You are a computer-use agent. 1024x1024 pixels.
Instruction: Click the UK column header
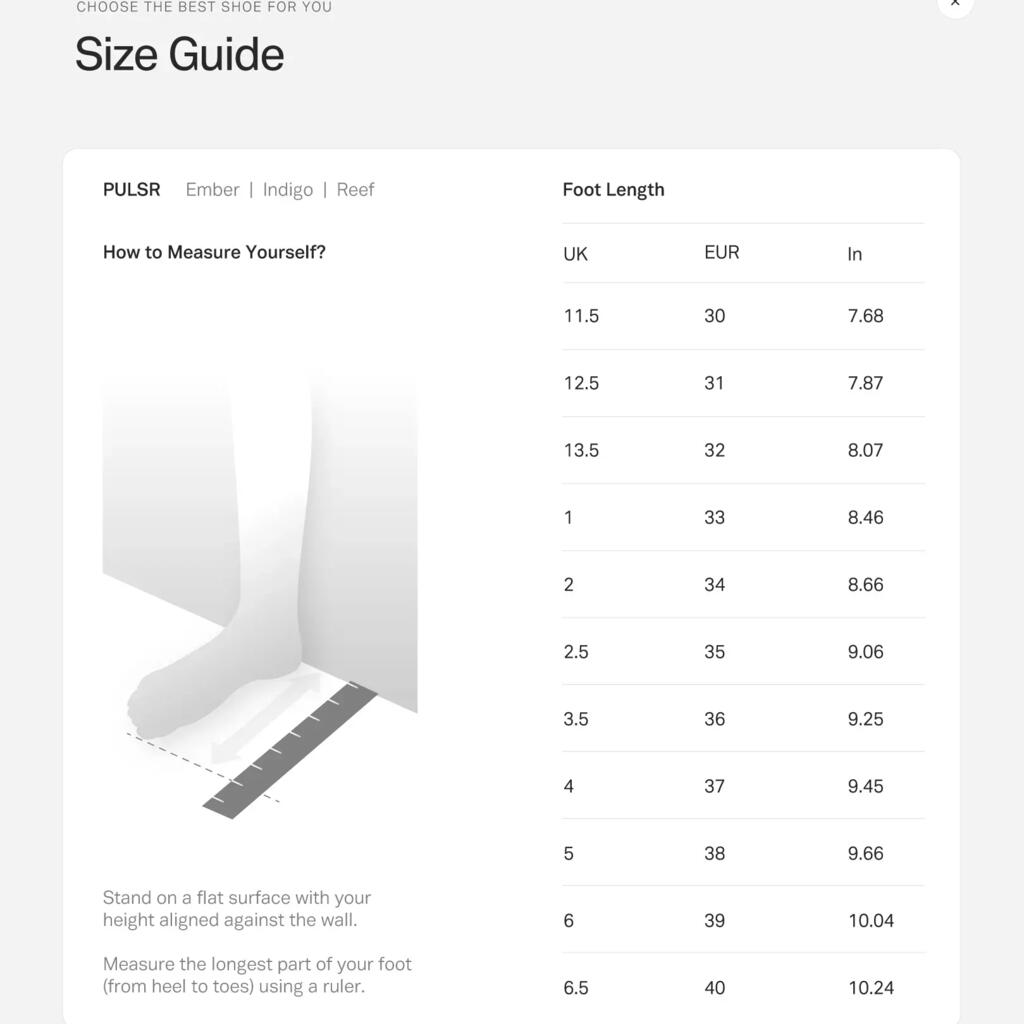point(575,253)
